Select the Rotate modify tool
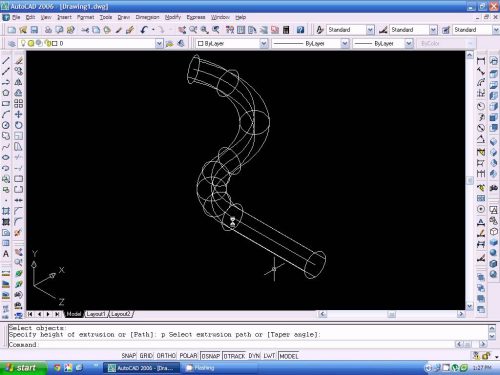This screenshot has height=375, width=500. tap(18, 125)
